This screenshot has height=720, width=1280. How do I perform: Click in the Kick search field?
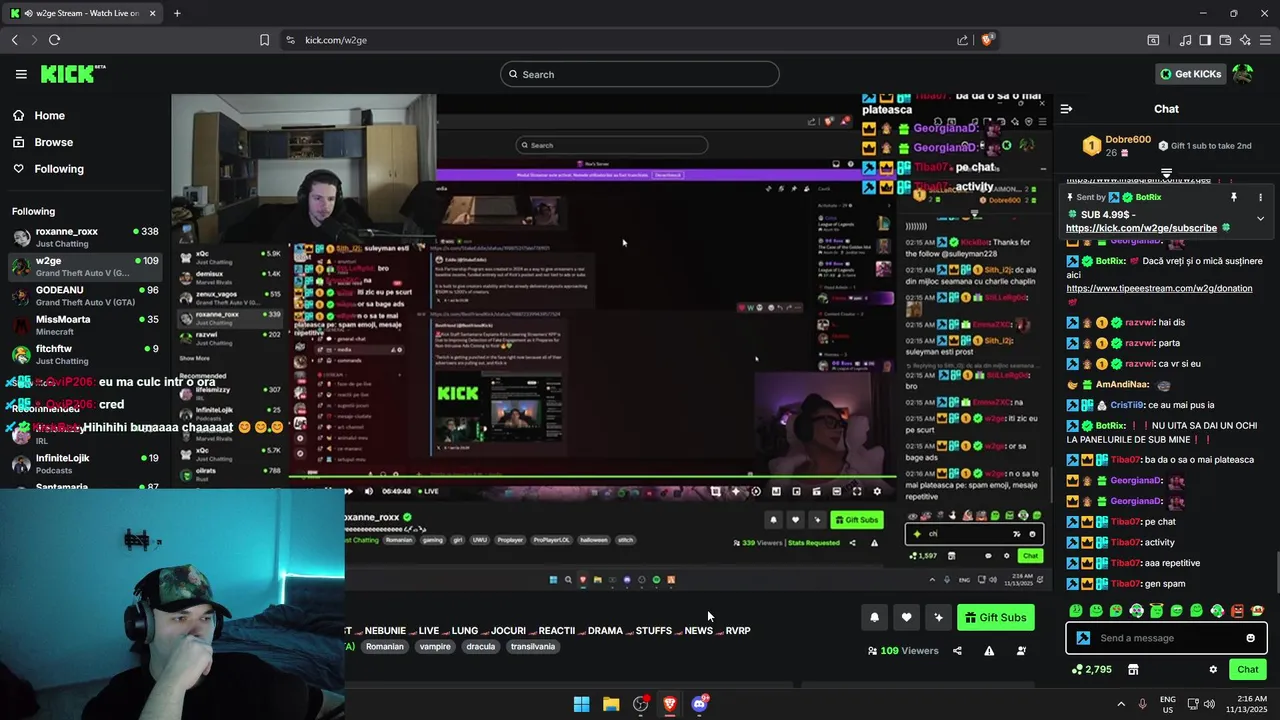(640, 74)
